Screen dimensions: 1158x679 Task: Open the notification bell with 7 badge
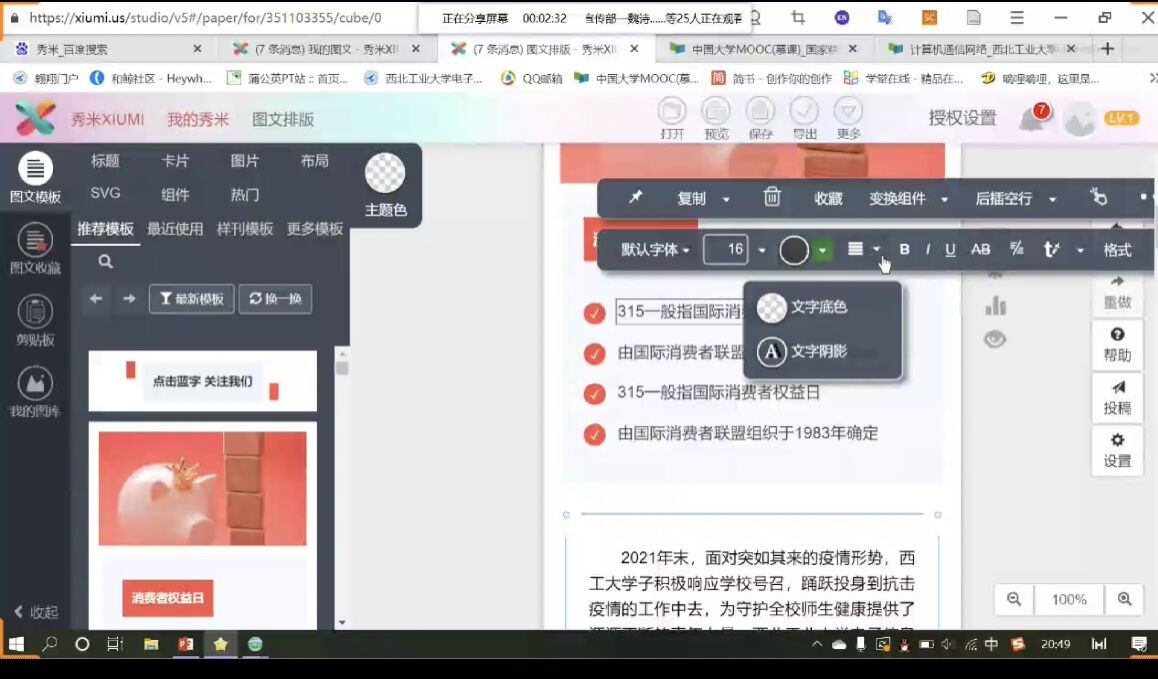point(1032,119)
